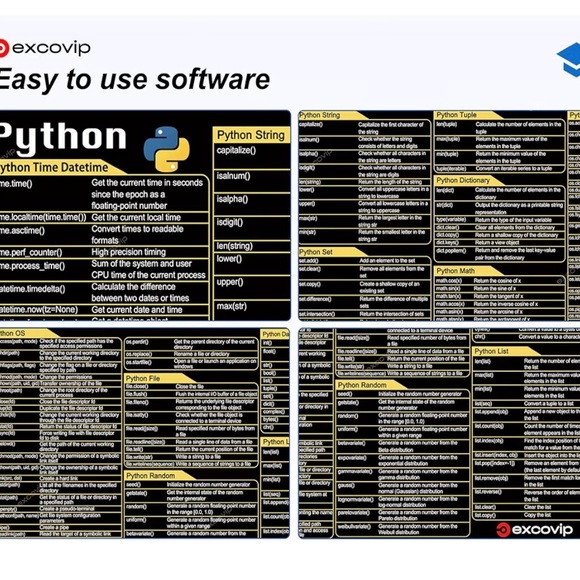Select the 'Python Time Datetime' heading
The height and width of the screenshot is (580, 580).
54,168
